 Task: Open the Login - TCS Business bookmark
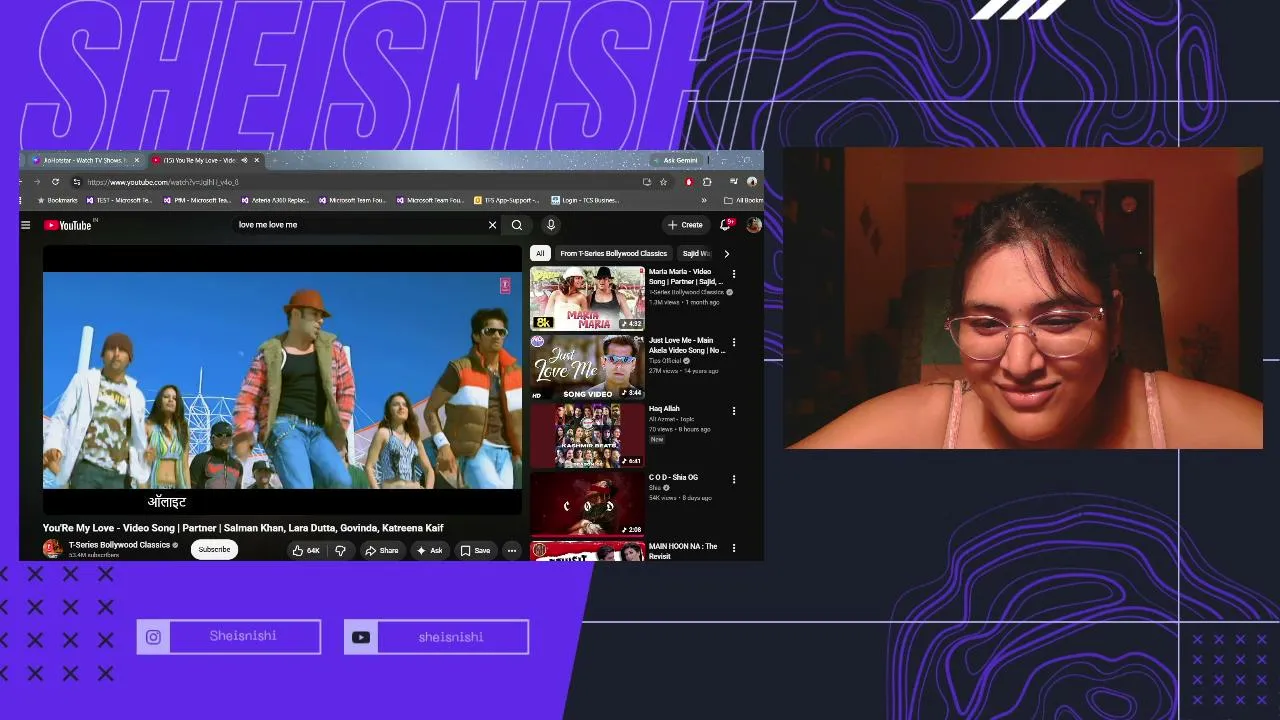point(585,200)
